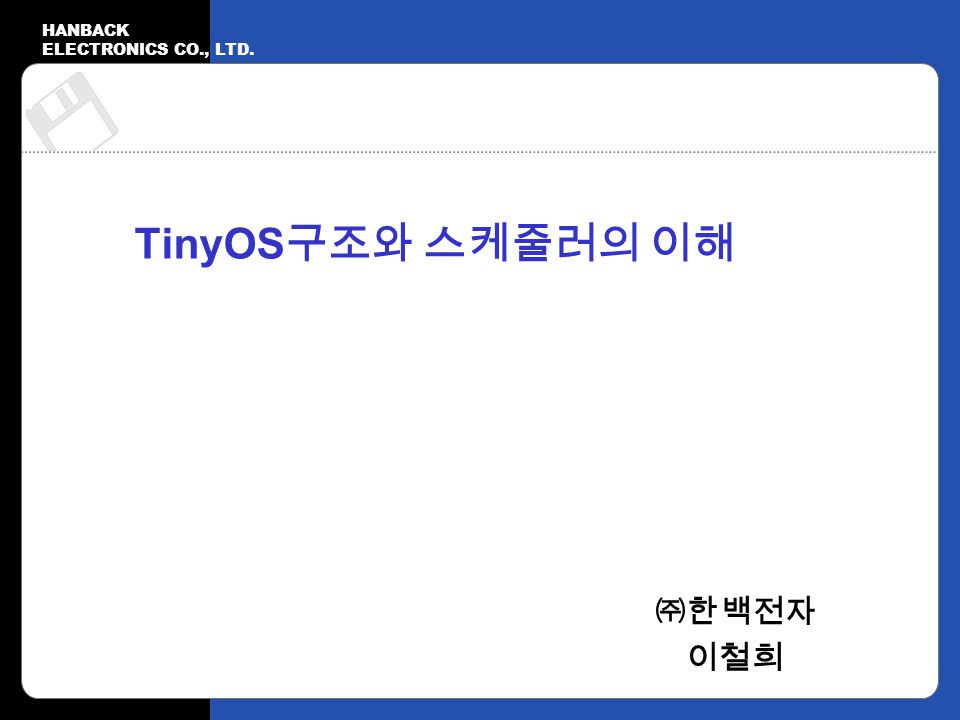The height and width of the screenshot is (720, 960).
Task: Click the company name '㈜한백전자'
Action: pos(735,610)
